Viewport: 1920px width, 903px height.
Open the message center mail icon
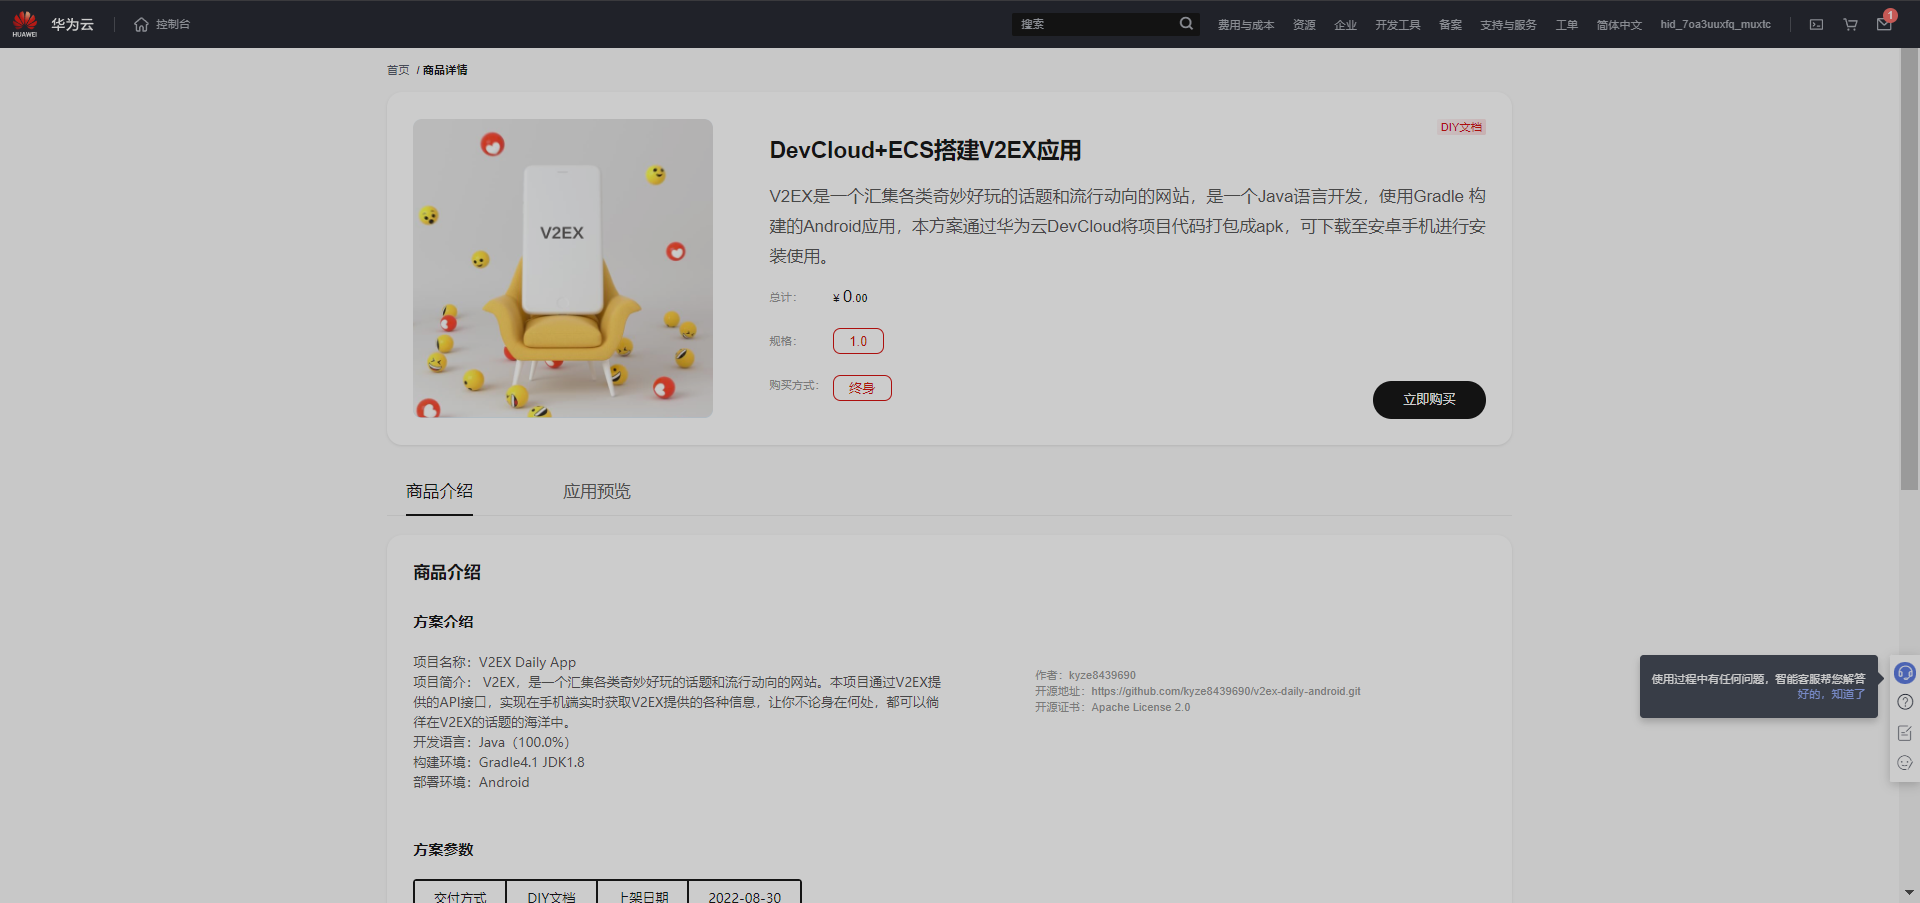click(1884, 24)
